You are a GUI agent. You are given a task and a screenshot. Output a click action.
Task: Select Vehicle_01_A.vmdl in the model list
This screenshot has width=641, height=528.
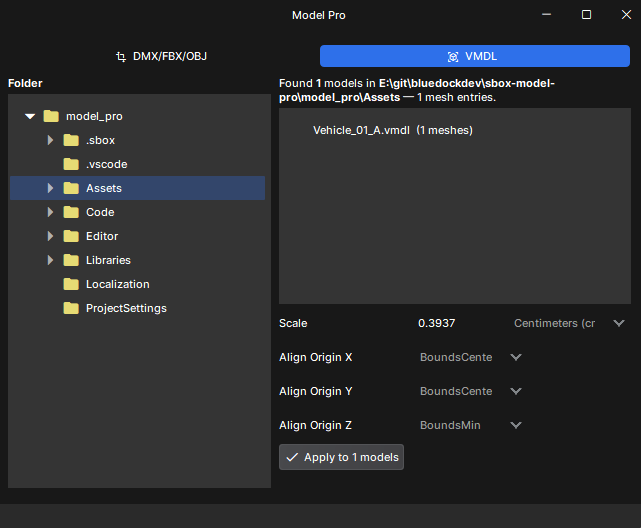point(392,130)
